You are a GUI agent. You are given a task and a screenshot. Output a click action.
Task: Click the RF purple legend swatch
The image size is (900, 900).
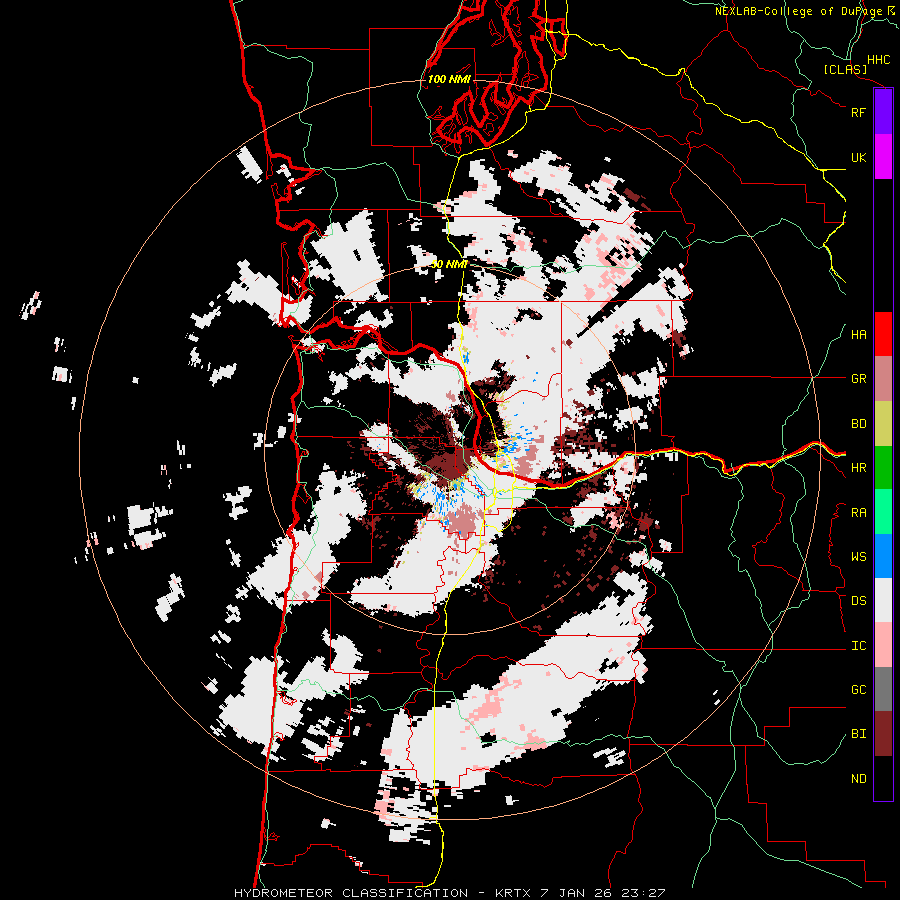(883, 112)
